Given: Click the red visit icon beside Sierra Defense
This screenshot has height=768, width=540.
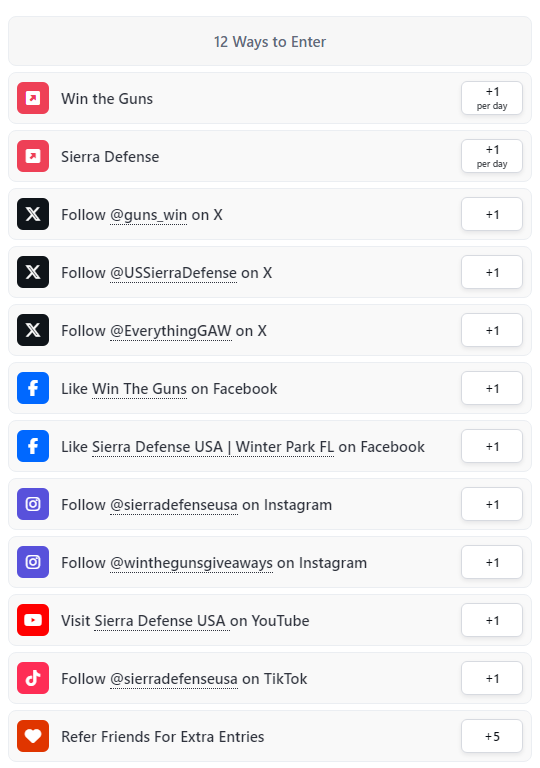Looking at the screenshot, I should [x=33, y=156].
